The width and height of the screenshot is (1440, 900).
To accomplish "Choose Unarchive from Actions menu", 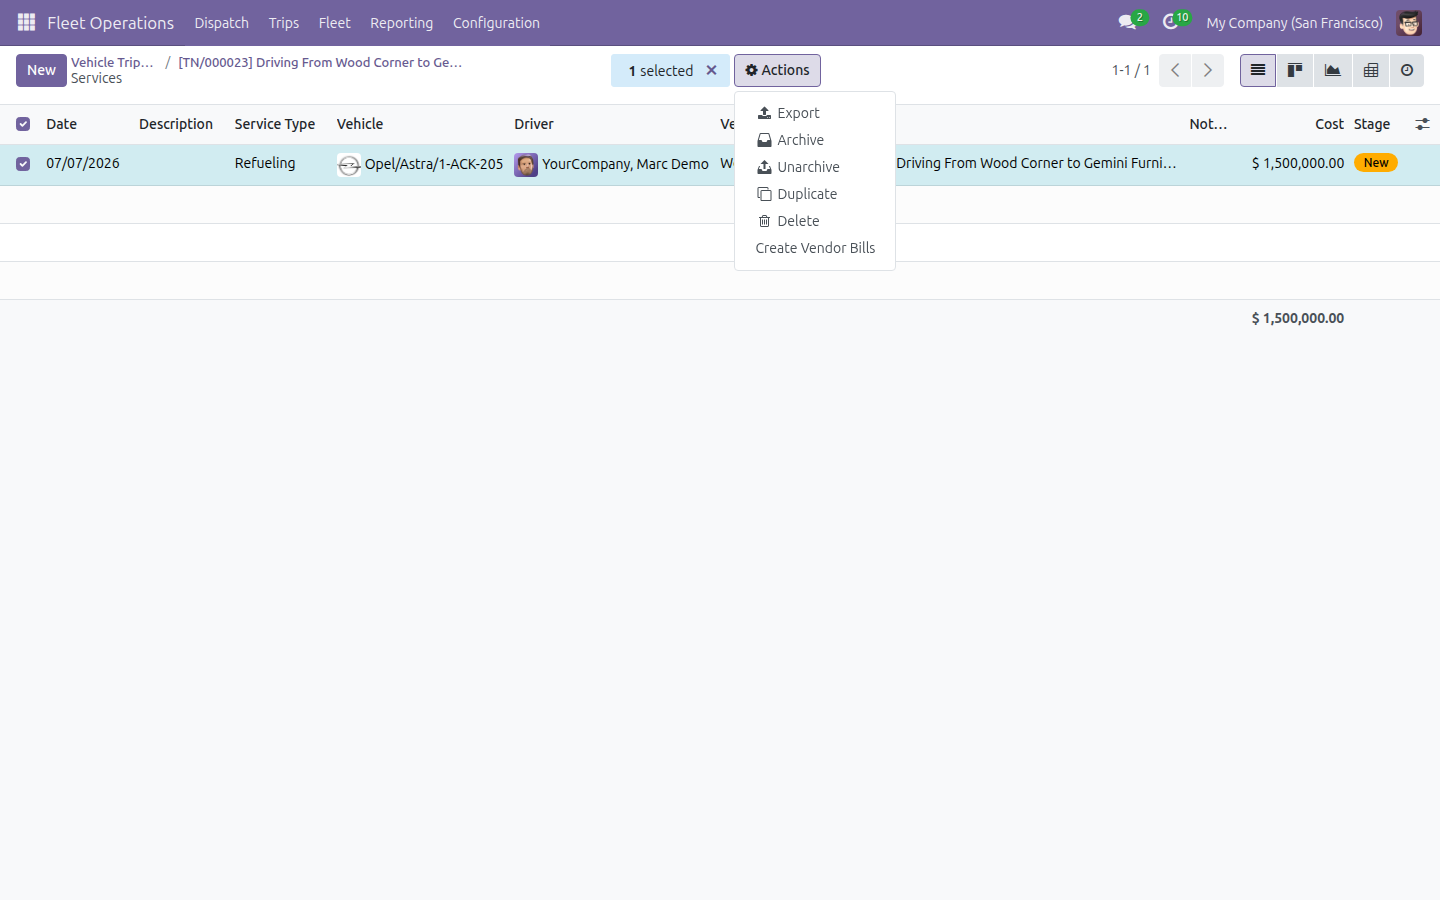I will (815, 167).
